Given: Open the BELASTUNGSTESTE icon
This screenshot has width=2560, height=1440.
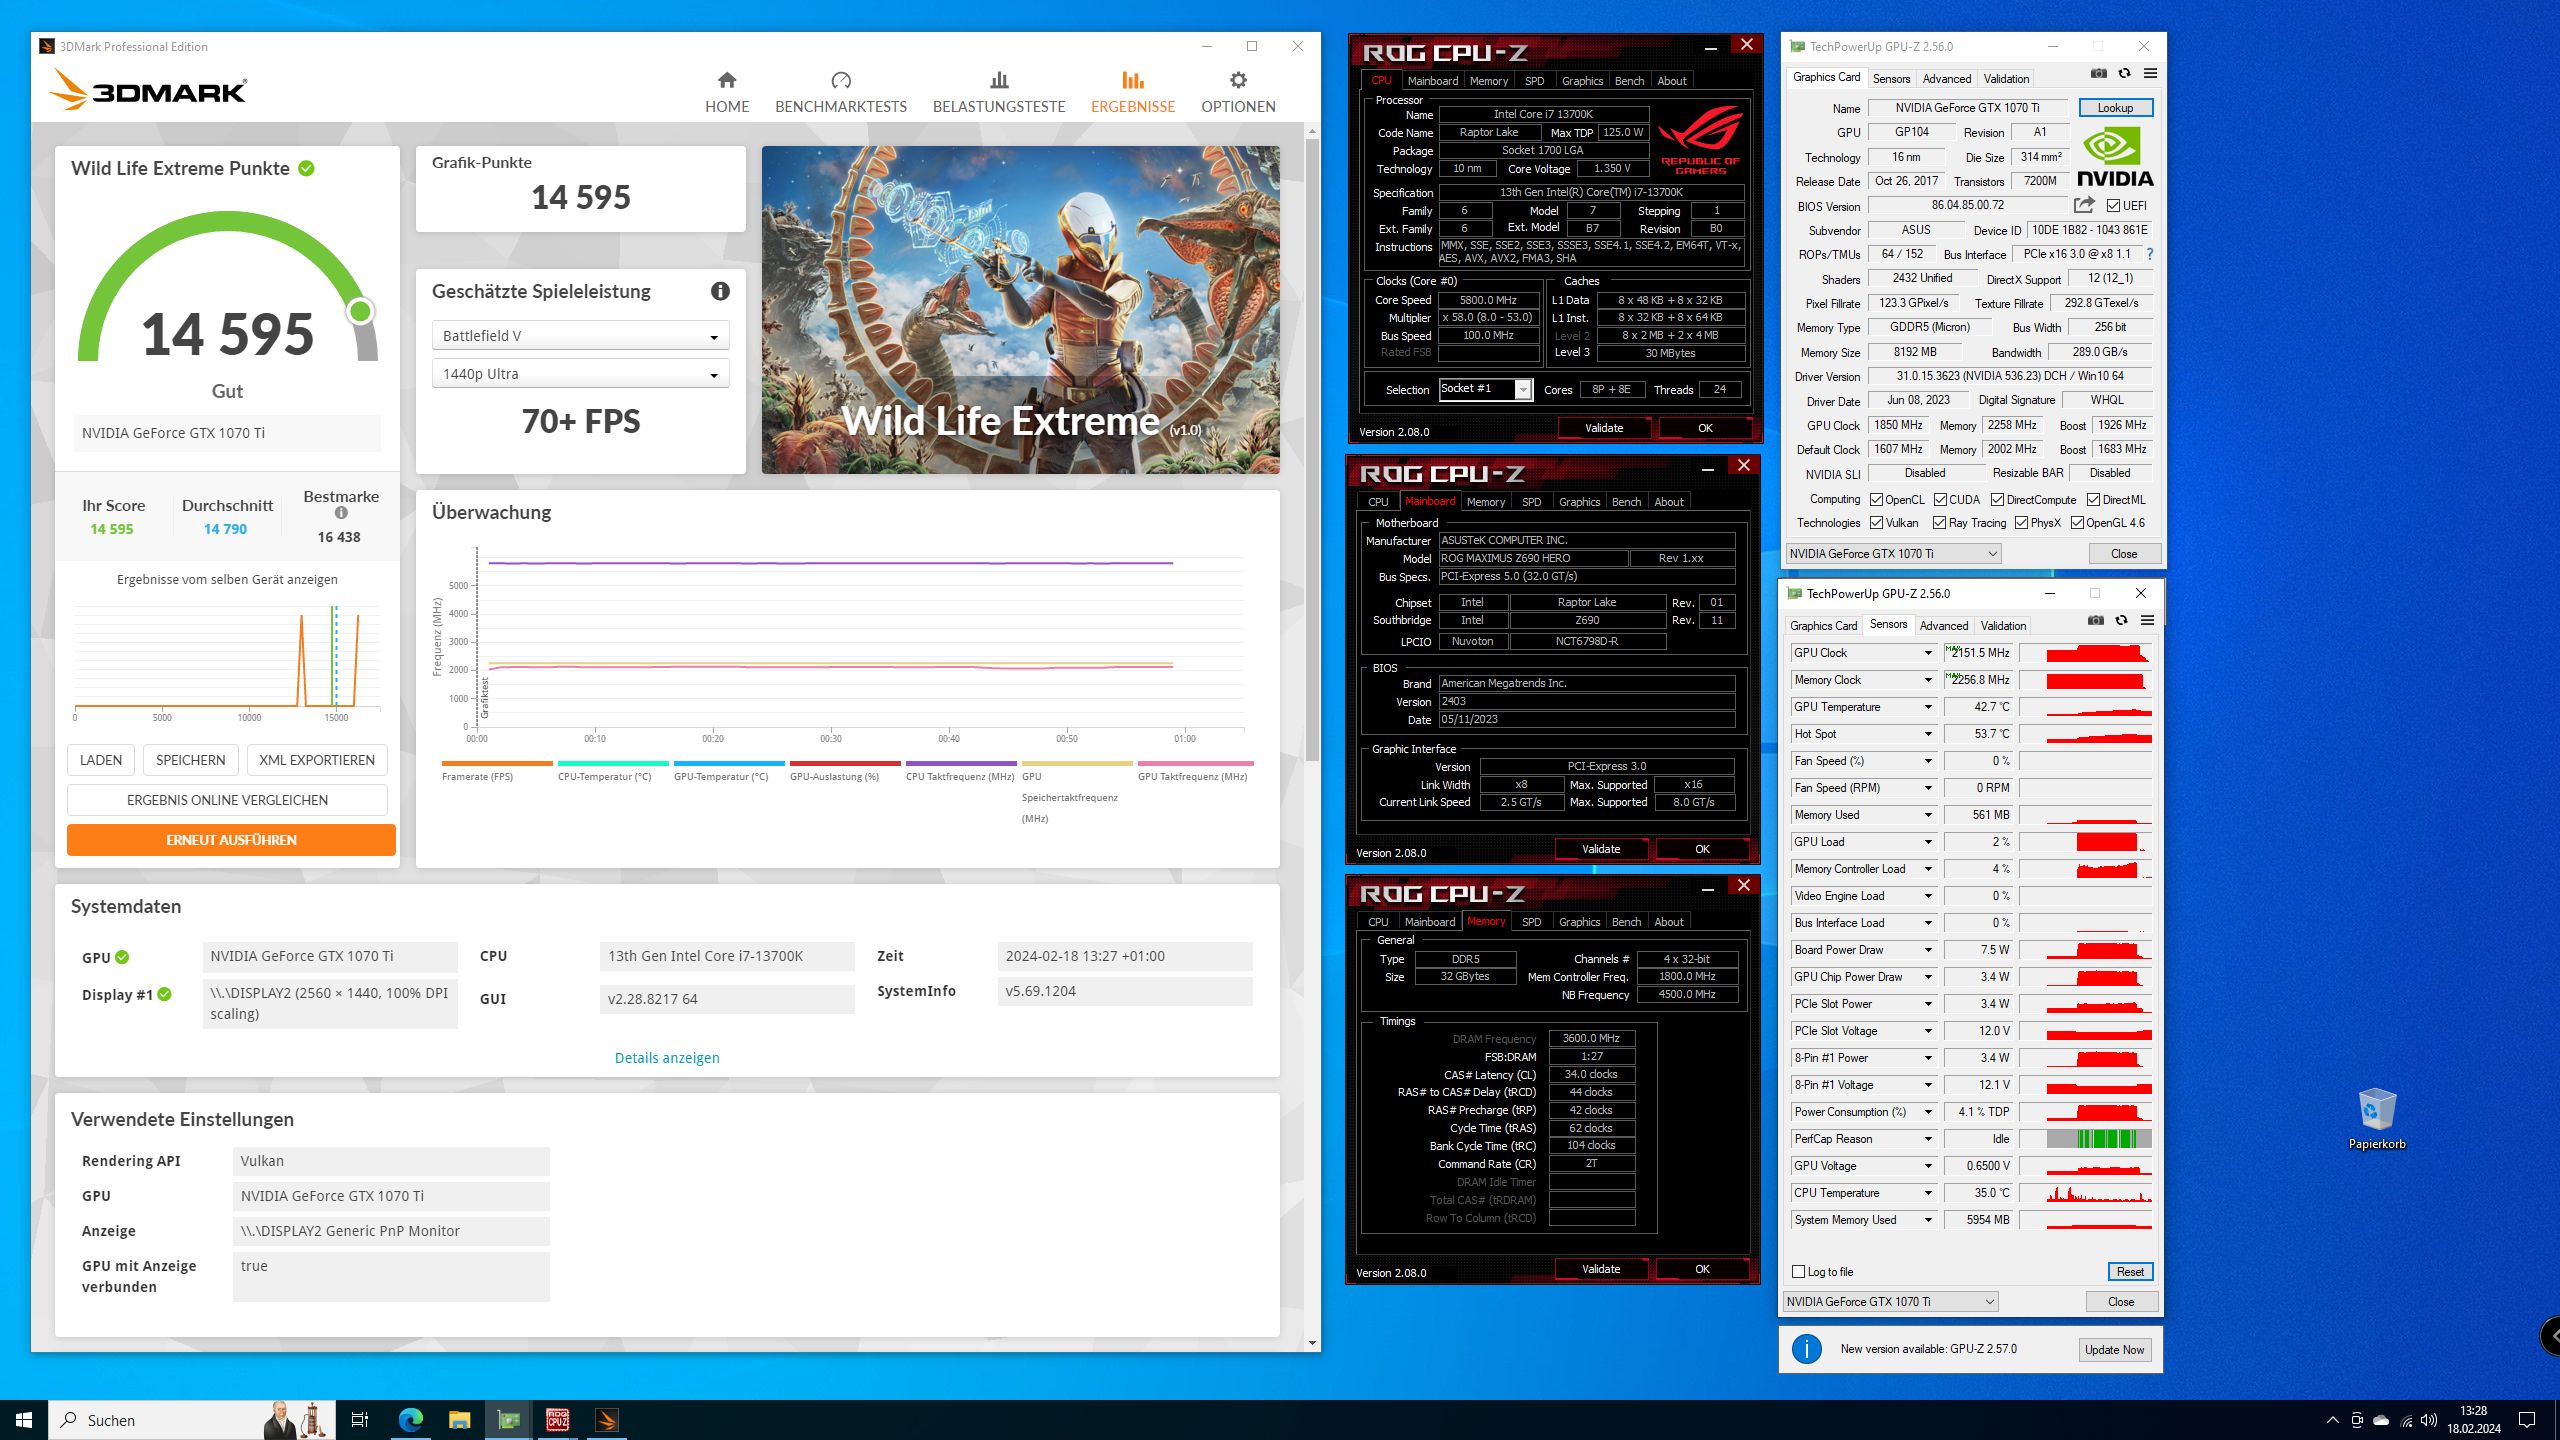Looking at the screenshot, I should 999,80.
